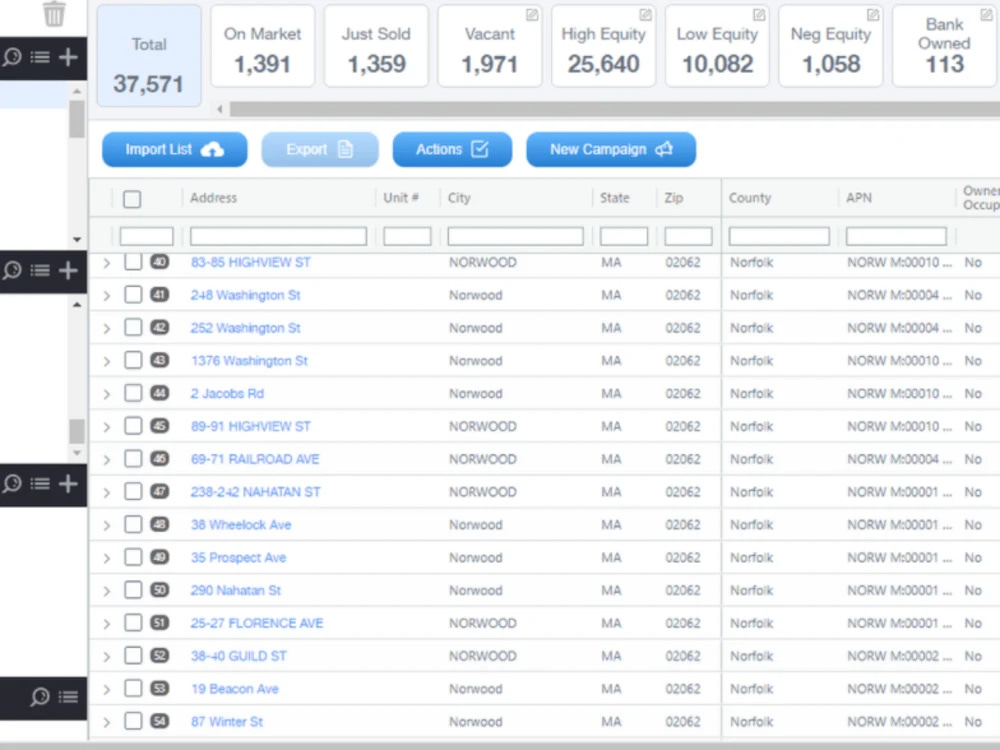Check the box for 252 Washington St

pos(133,327)
